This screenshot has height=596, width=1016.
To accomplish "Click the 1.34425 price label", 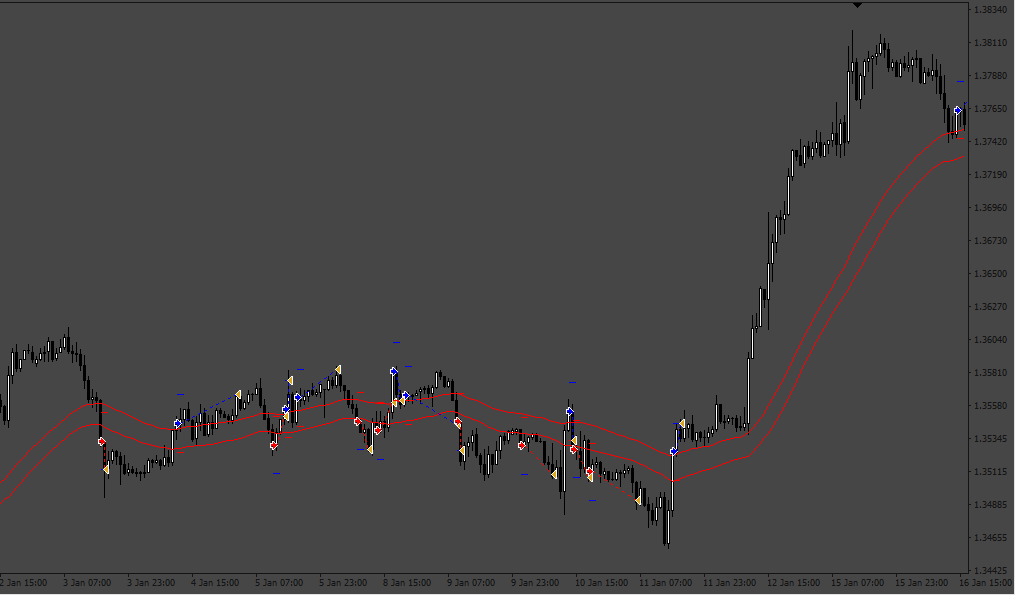I will 989,571.
